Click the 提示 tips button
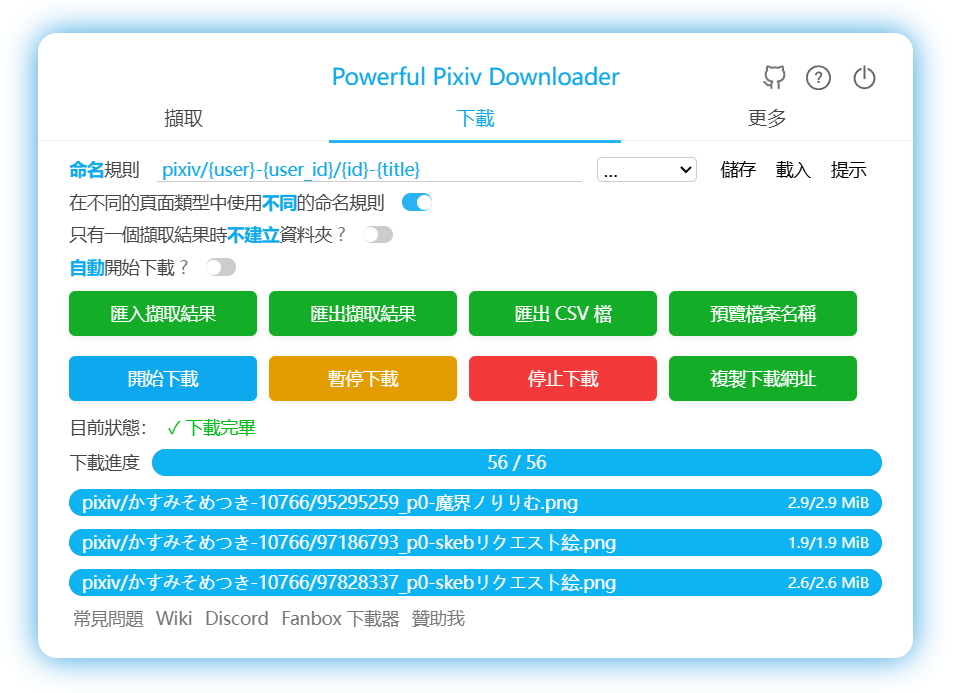This screenshot has width=956, height=693. pos(849,169)
